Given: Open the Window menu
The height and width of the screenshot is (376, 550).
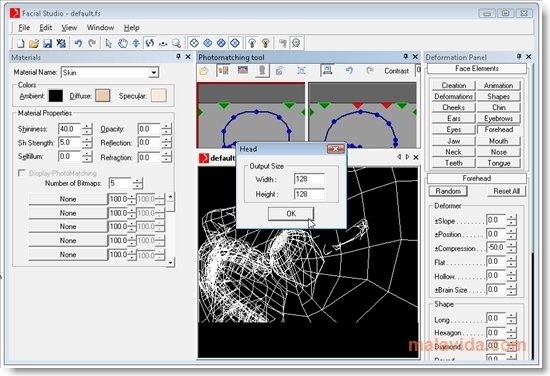Looking at the screenshot, I should coord(100,28).
